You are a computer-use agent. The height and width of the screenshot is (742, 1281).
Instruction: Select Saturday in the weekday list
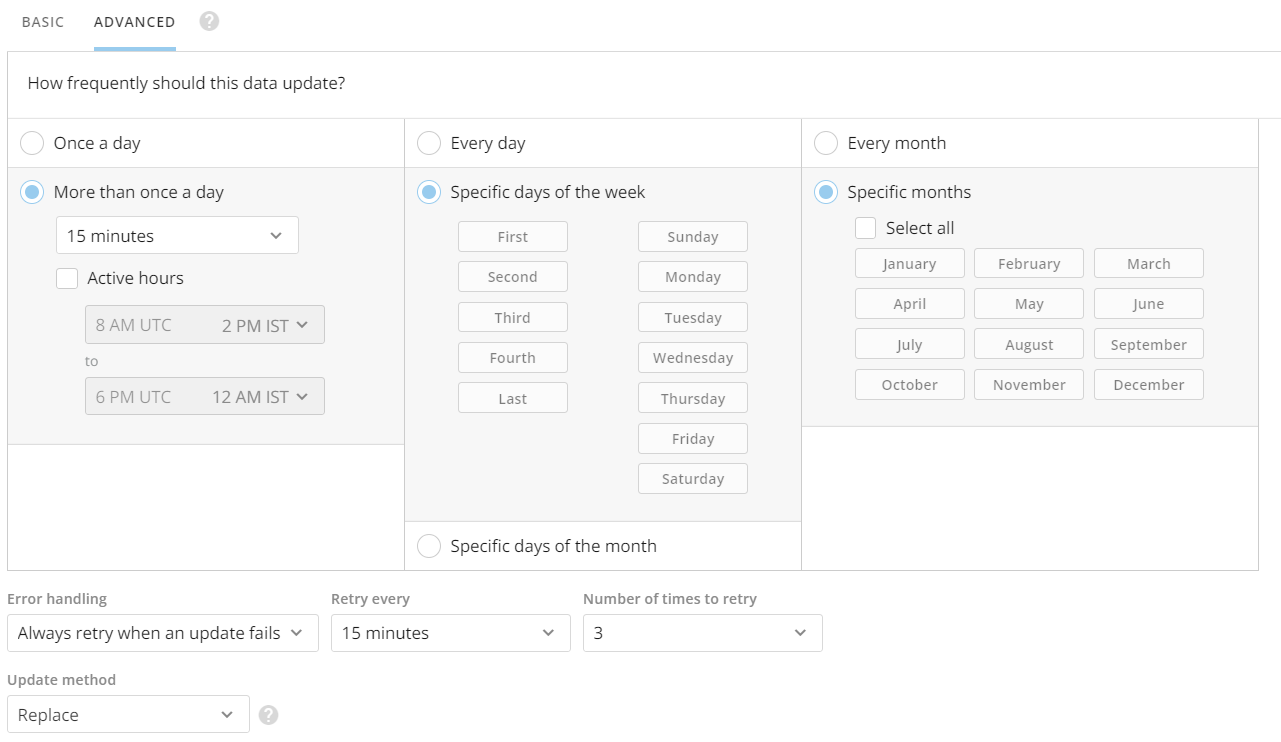pyautogui.click(x=692, y=478)
